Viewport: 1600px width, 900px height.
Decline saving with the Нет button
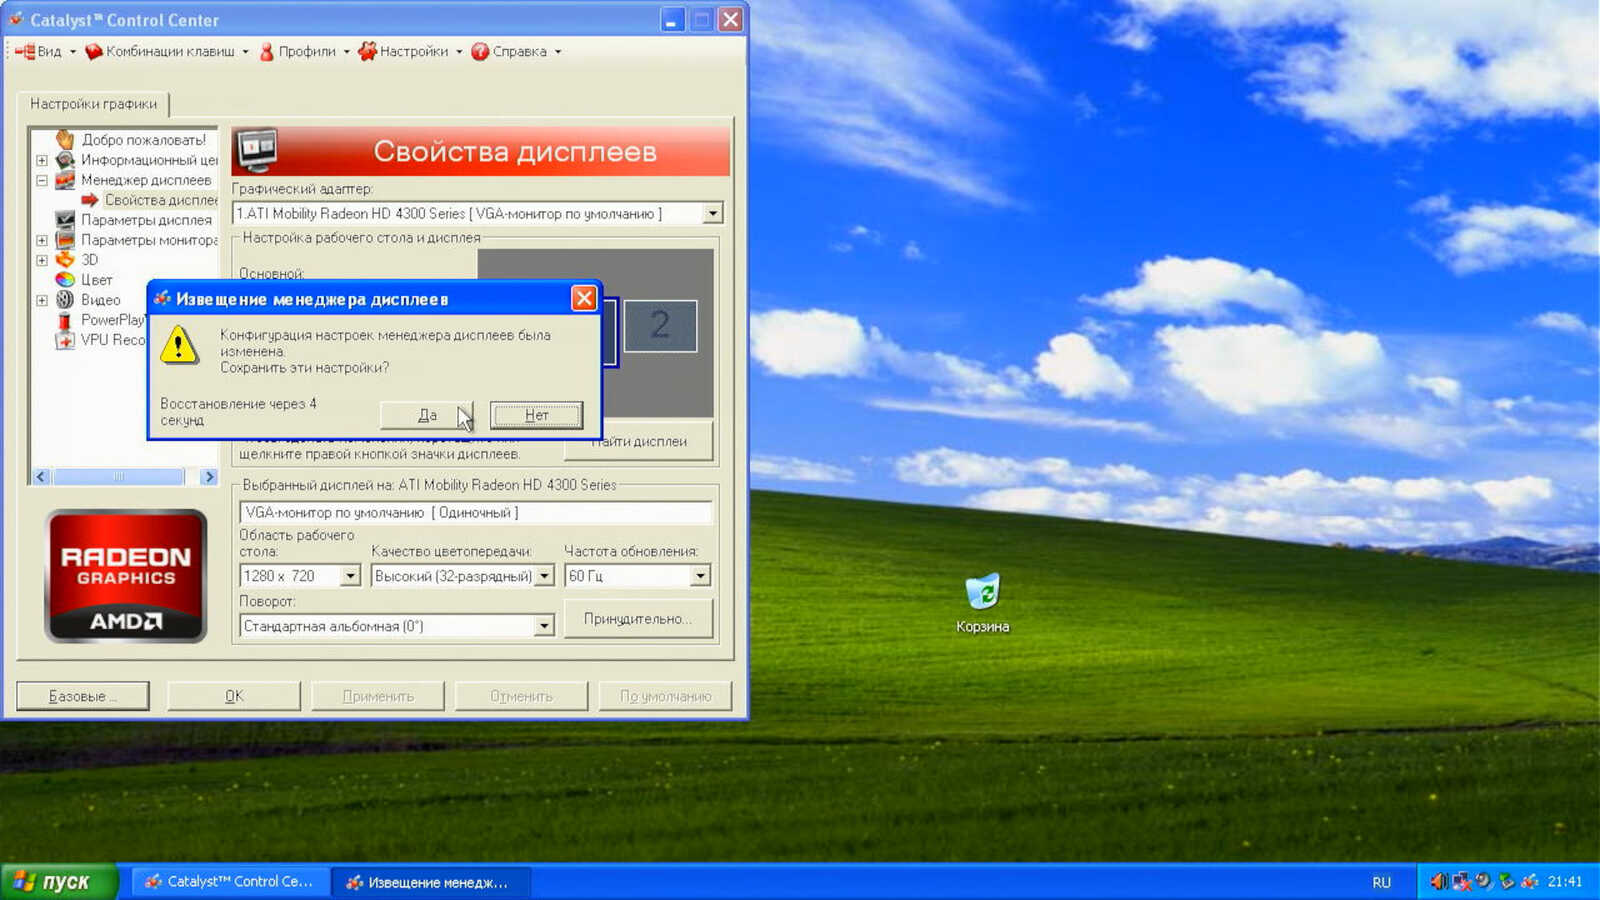[537, 415]
